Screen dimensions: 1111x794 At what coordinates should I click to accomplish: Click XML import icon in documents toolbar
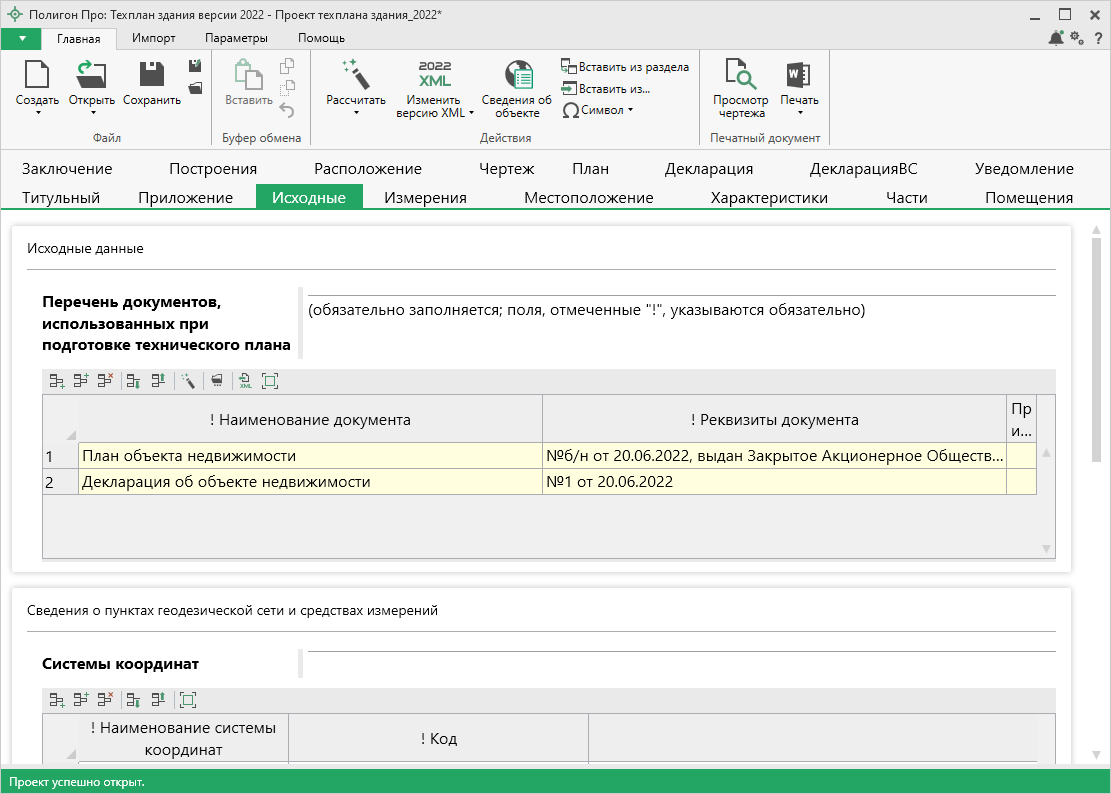[245, 381]
